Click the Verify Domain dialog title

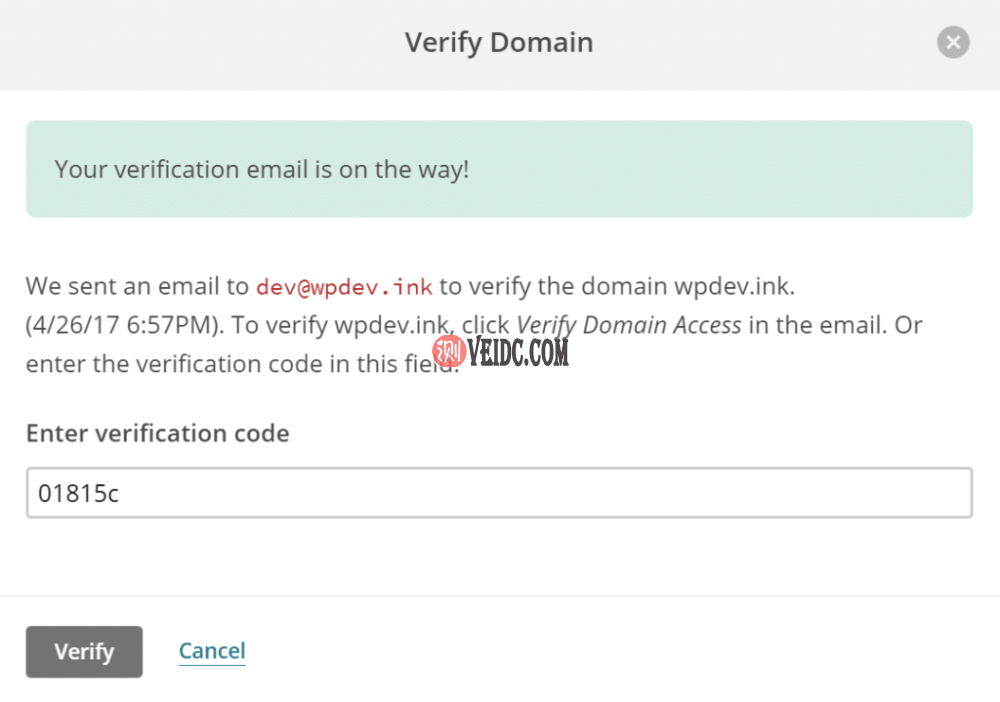point(498,43)
